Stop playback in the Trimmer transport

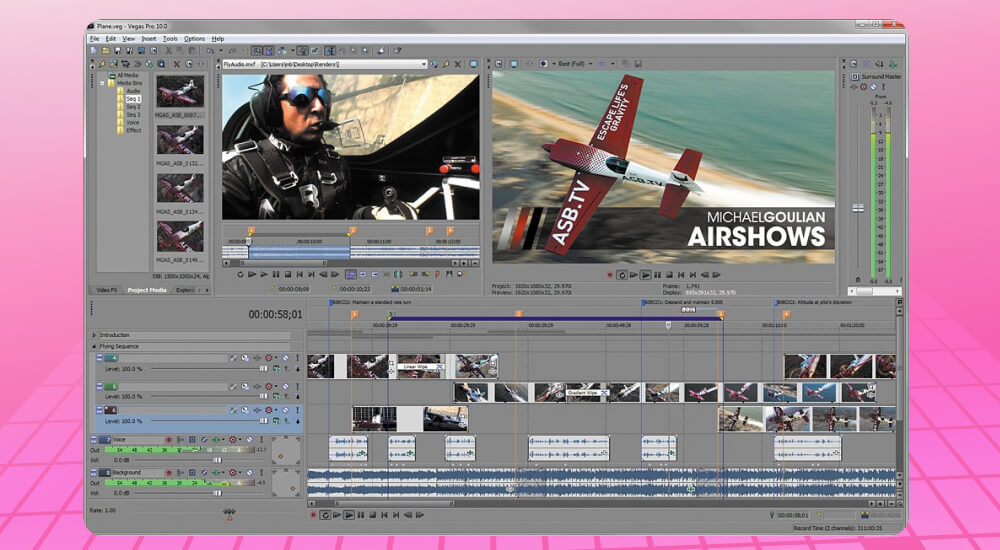coord(288,274)
